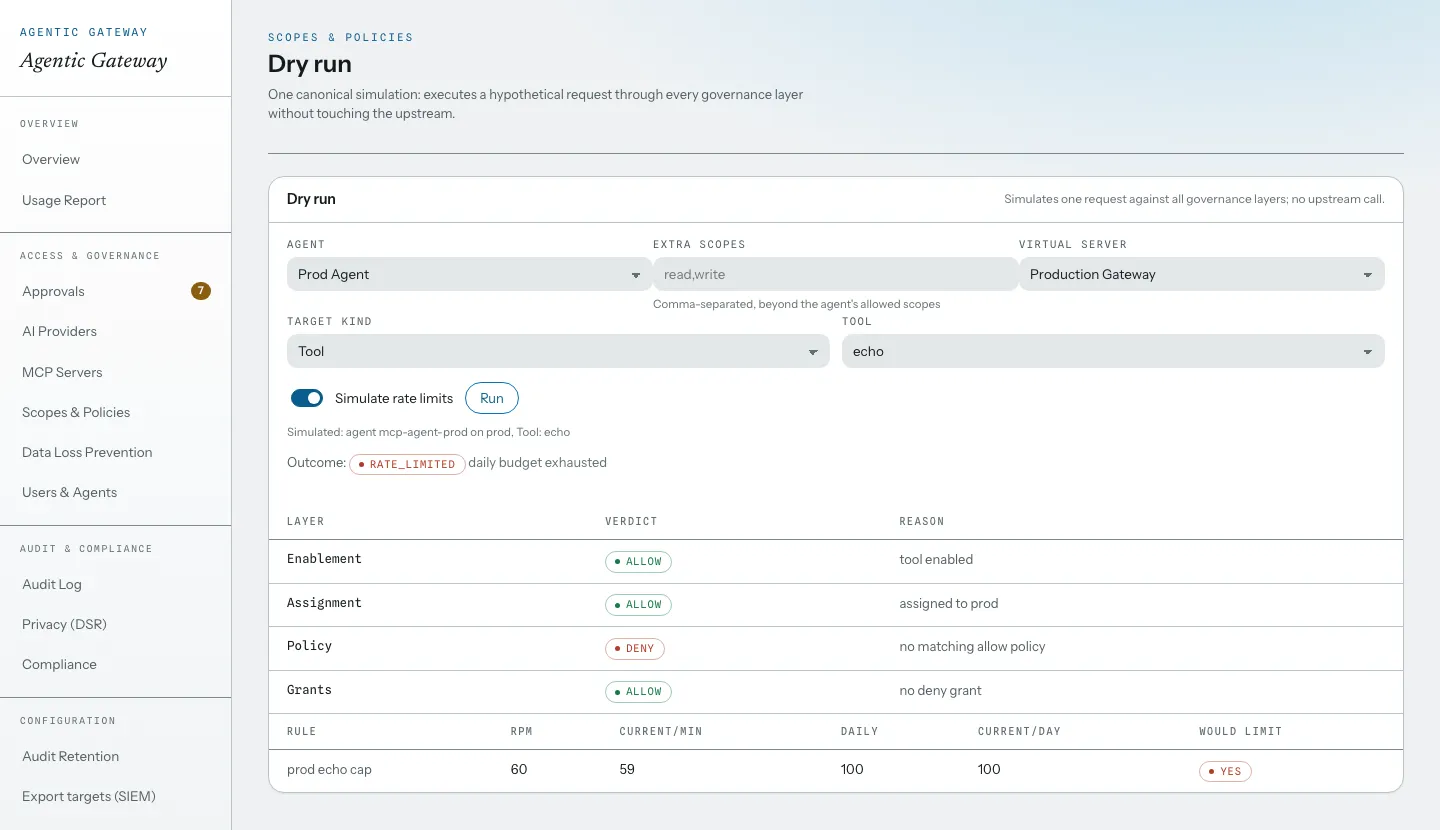
Task: Navigate to MCP Servers
Action: click(x=62, y=372)
